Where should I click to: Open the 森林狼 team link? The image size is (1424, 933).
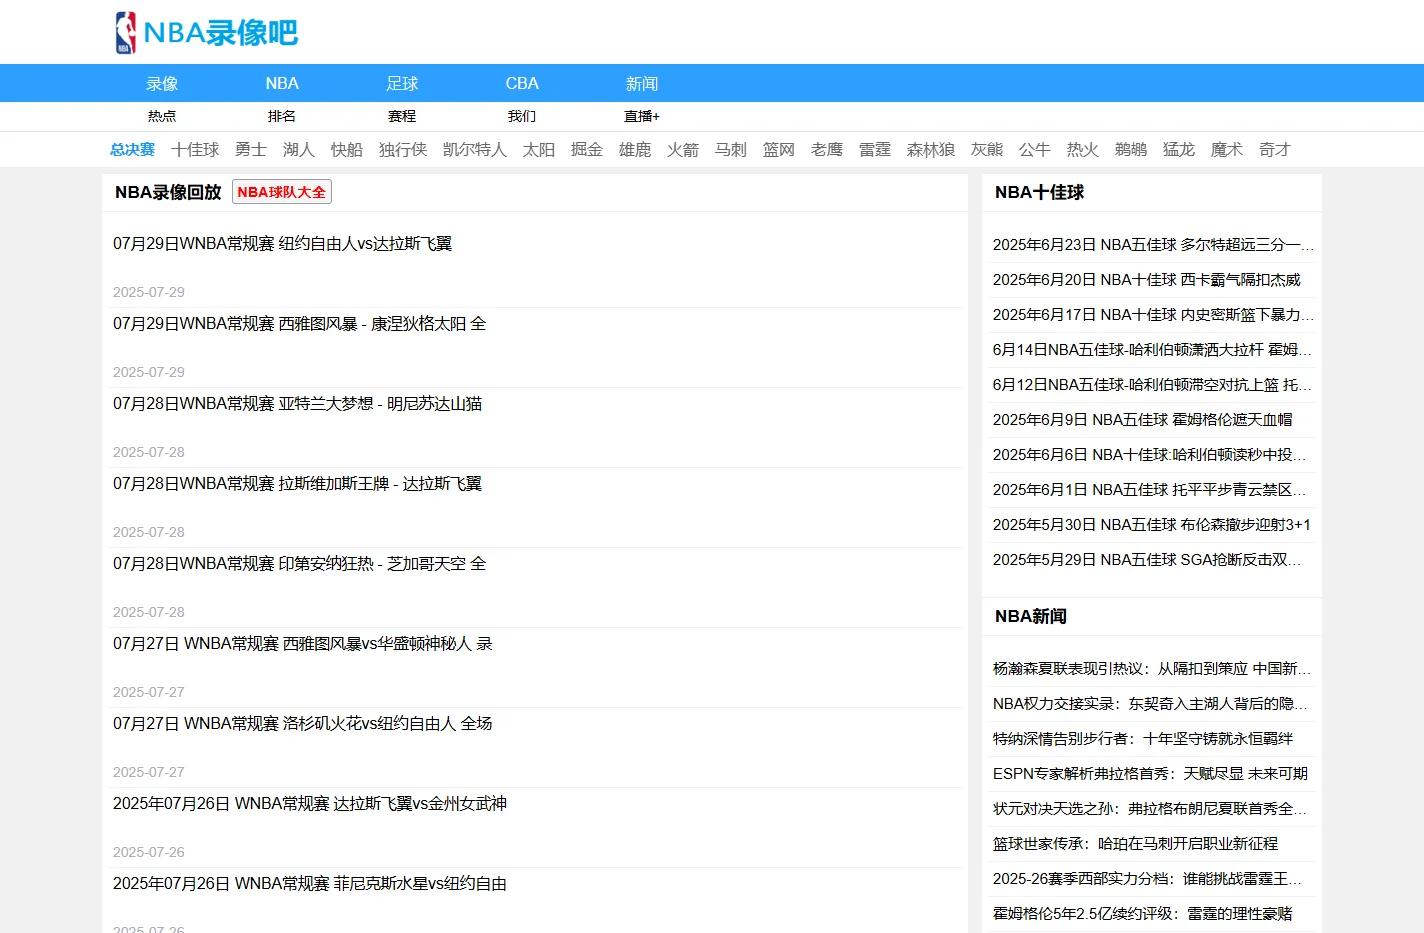[x=931, y=150]
